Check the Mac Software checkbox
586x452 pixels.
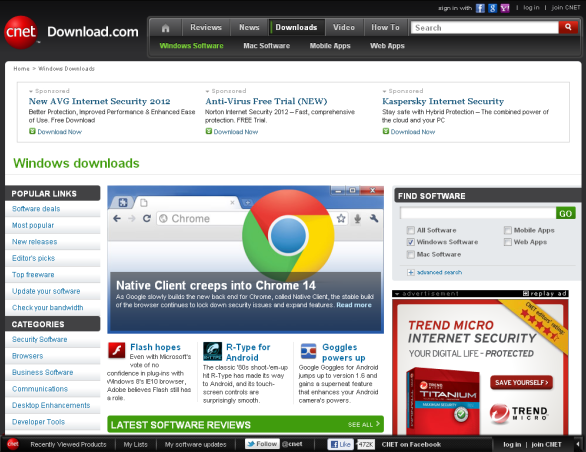[410, 254]
